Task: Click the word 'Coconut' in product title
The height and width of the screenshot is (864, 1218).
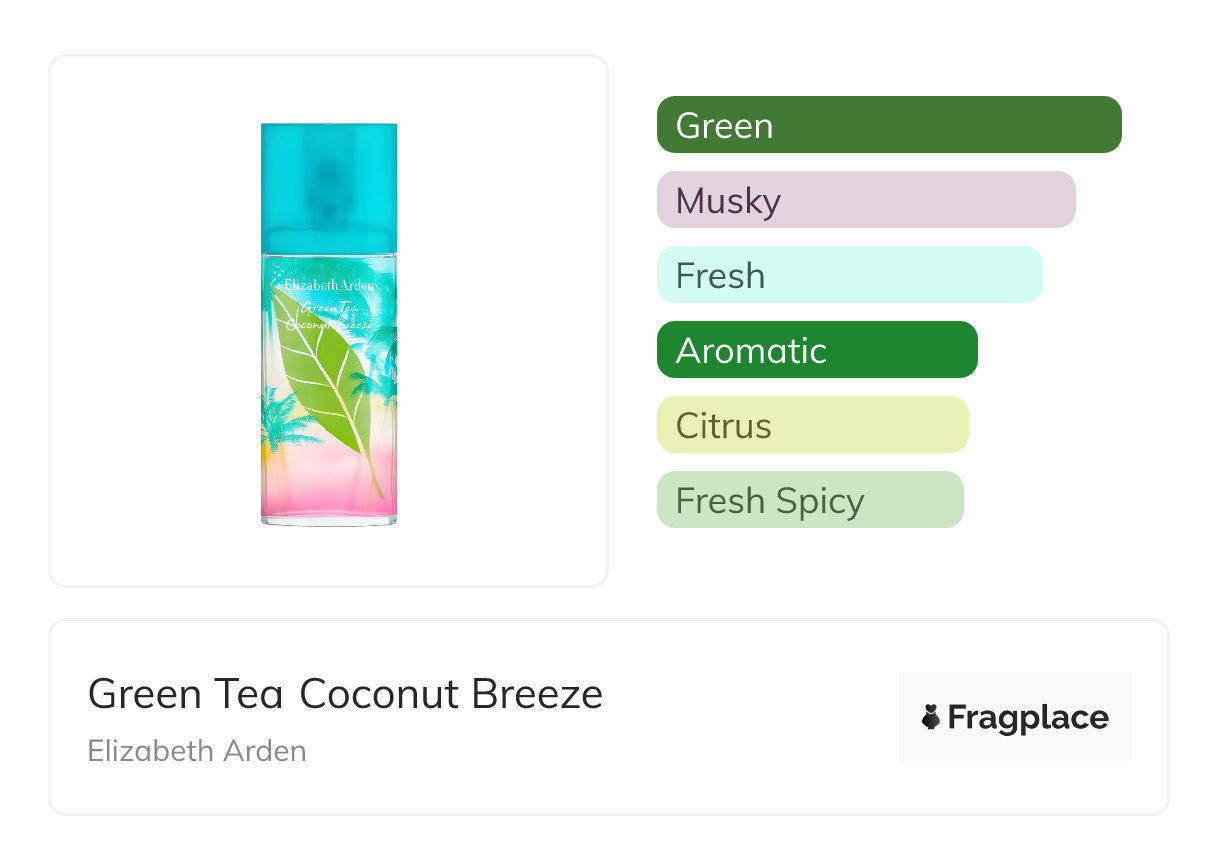Action: pyautogui.click(x=379, y=694)
